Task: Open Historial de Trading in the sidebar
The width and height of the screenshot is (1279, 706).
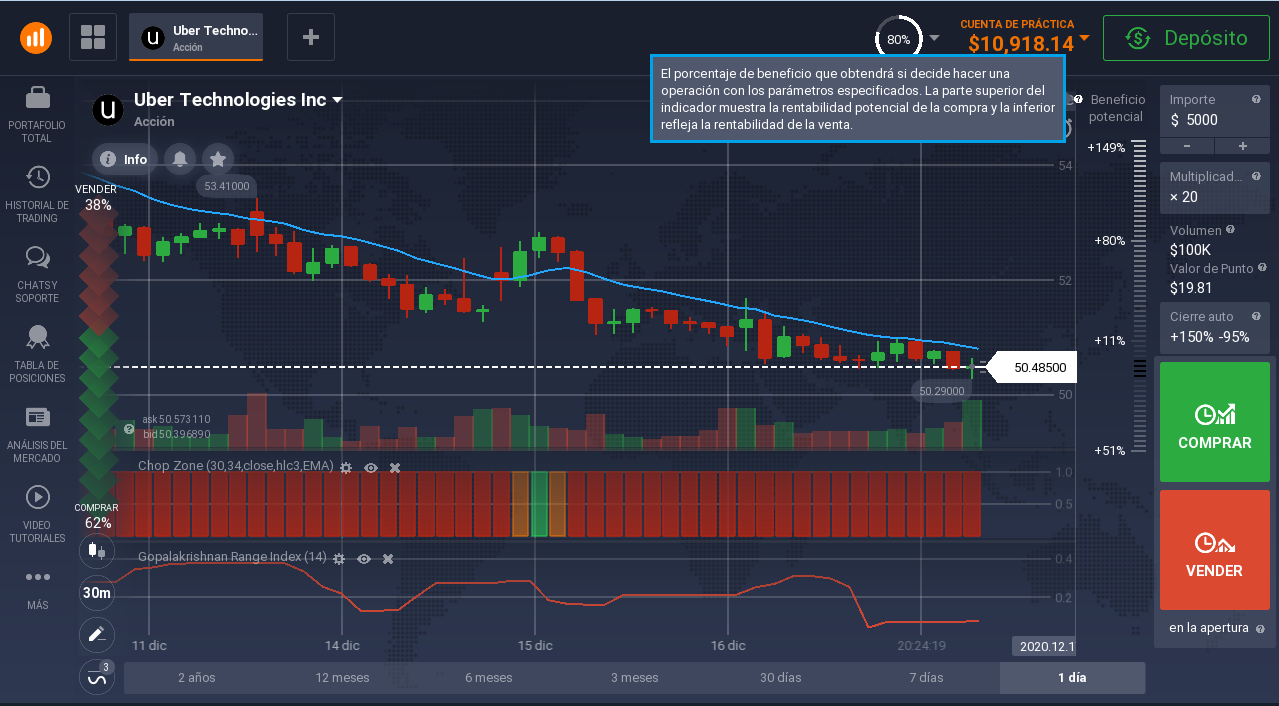Action: [x=37, y=195]
